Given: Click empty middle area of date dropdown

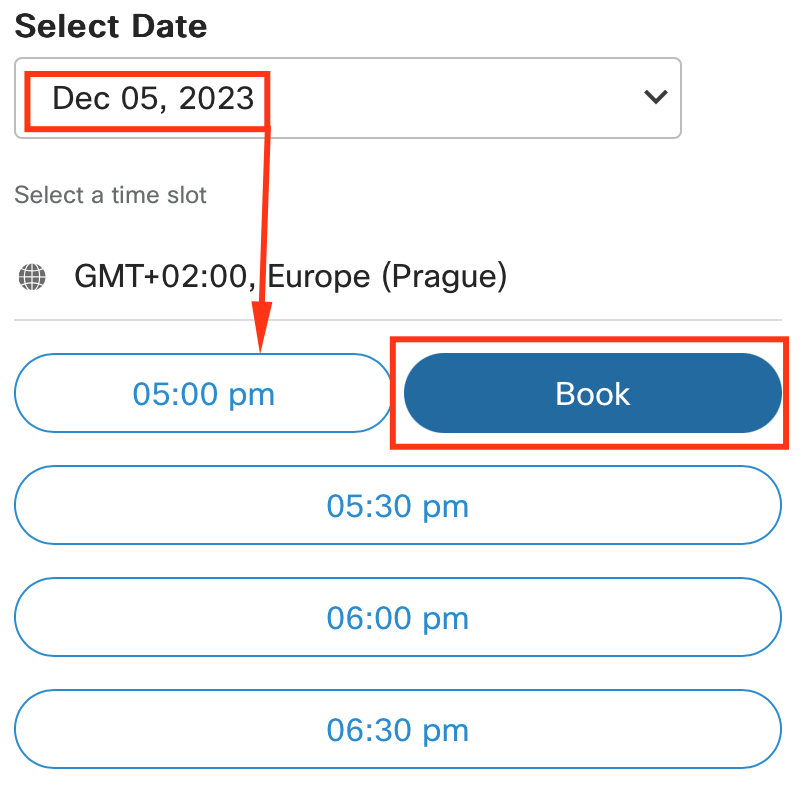Looking at the screenshot, I should coord(450,98).
